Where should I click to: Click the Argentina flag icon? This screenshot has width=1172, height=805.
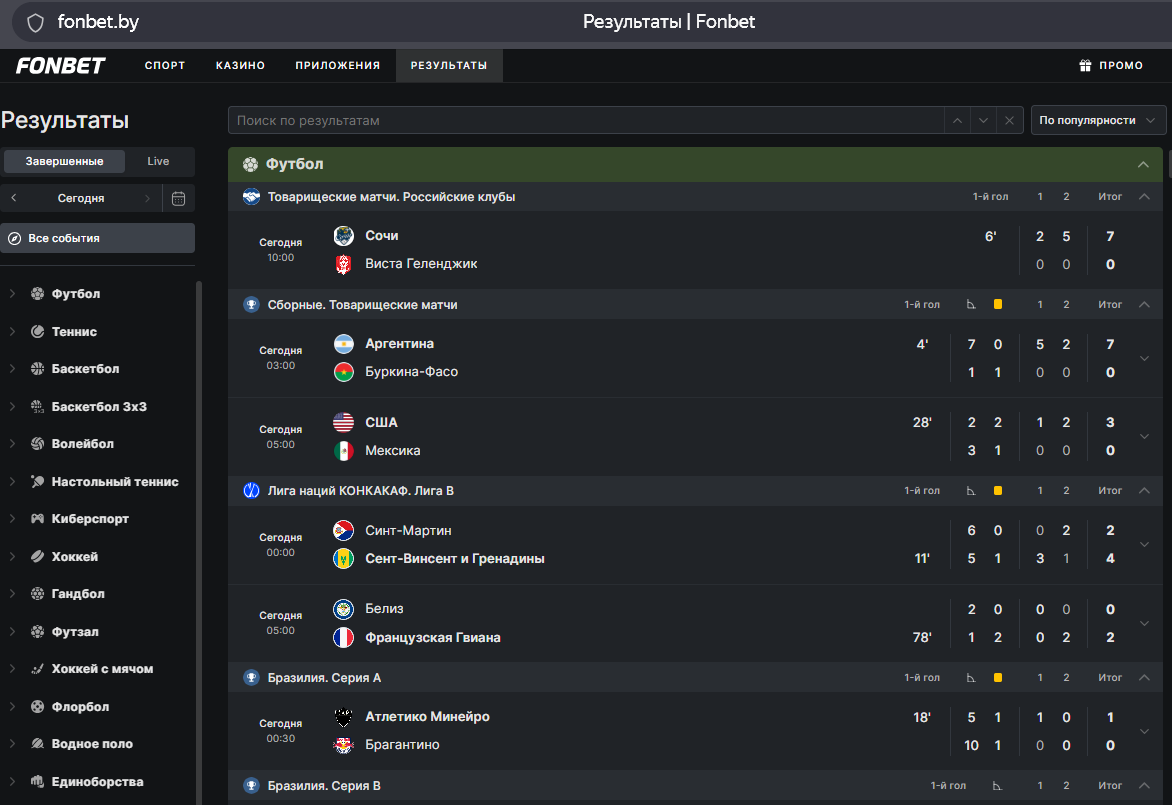click(344, 344)
